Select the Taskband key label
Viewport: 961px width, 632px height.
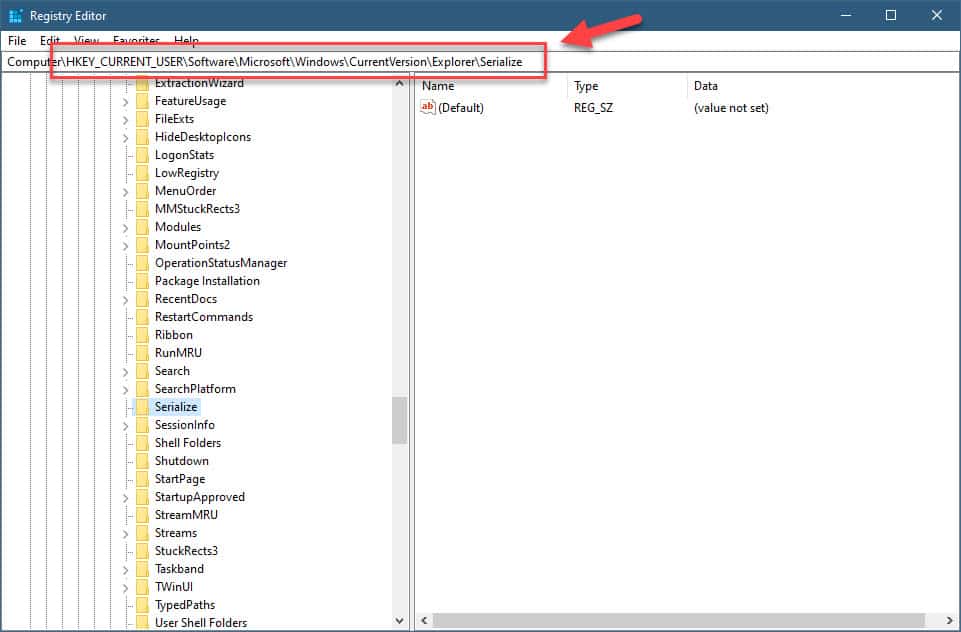point(179,569)
